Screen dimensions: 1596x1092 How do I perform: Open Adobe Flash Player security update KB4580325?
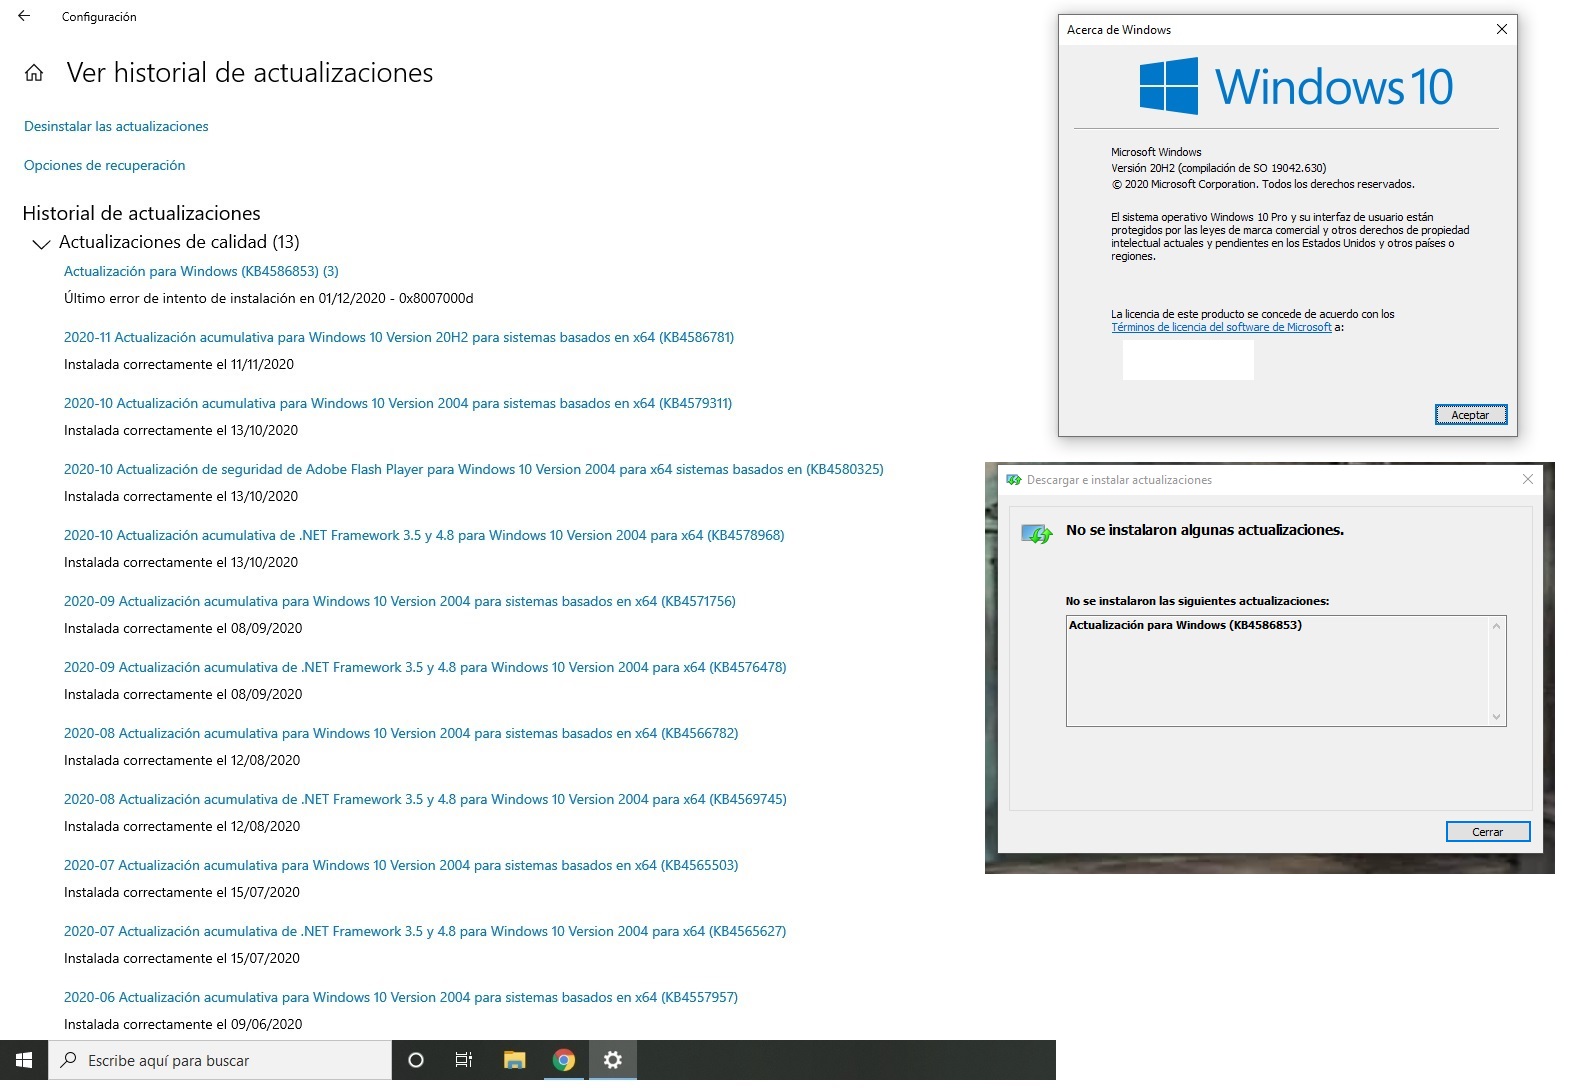pyautogui.click(x=474, y=469)
